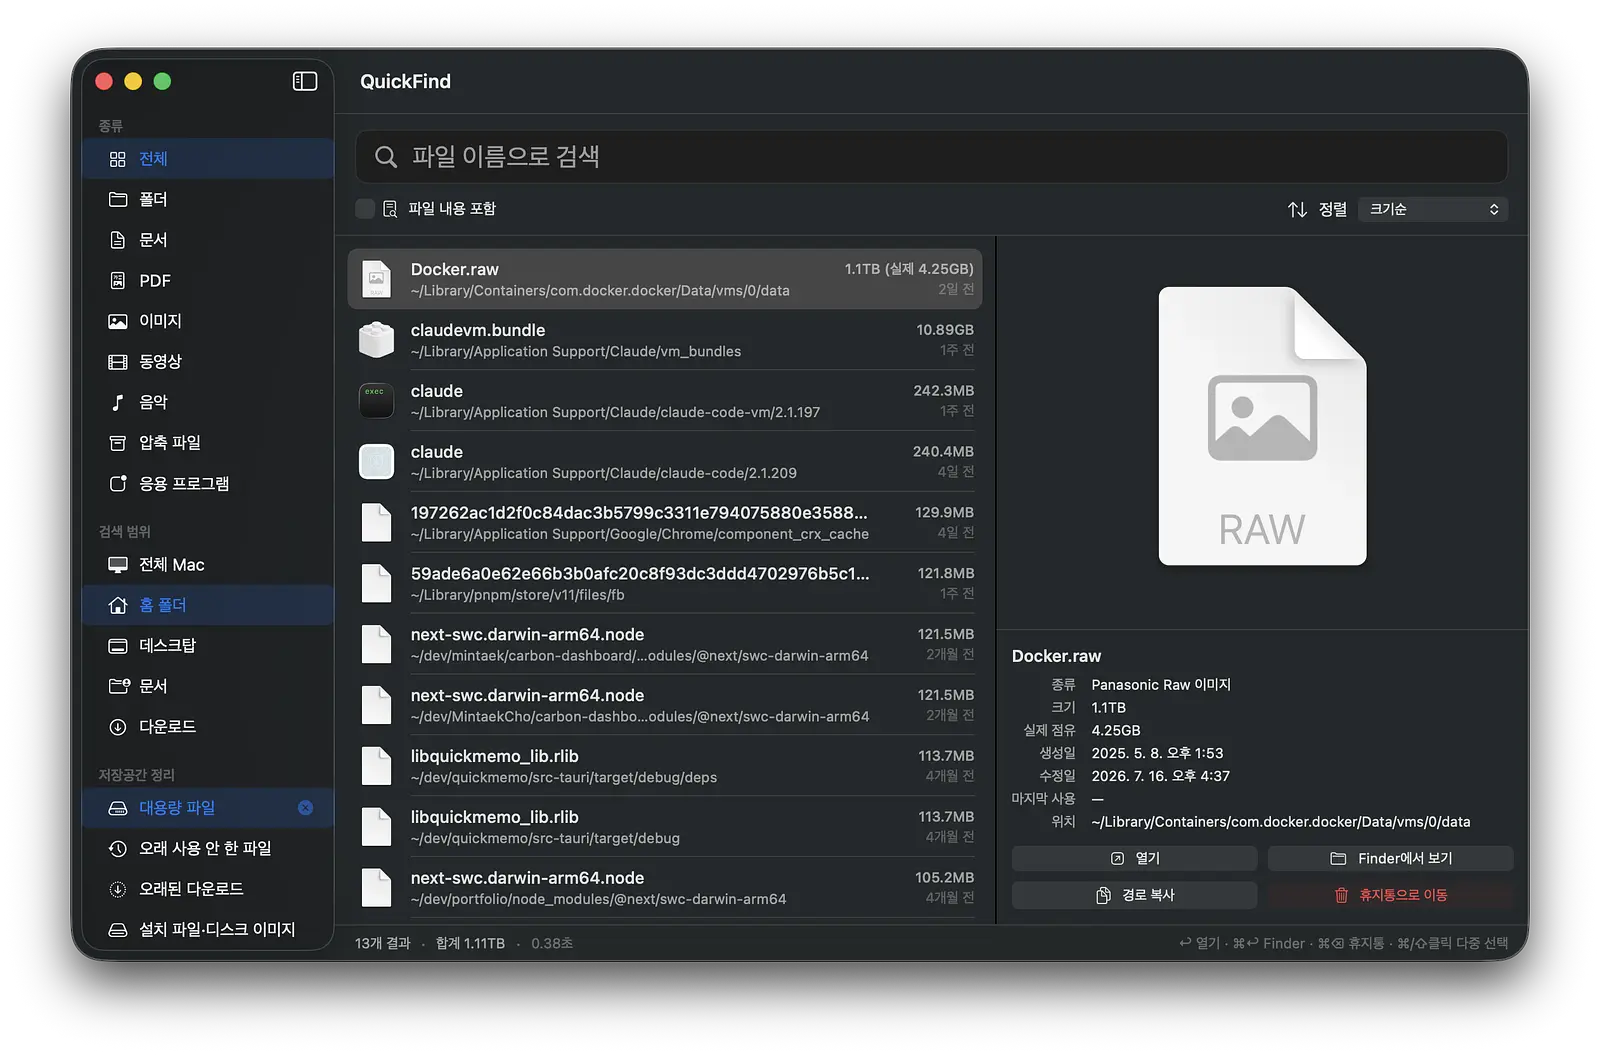The image size is (1600, 1055).
Task: Open the 음악 music category
Action: tap(208, 402)
